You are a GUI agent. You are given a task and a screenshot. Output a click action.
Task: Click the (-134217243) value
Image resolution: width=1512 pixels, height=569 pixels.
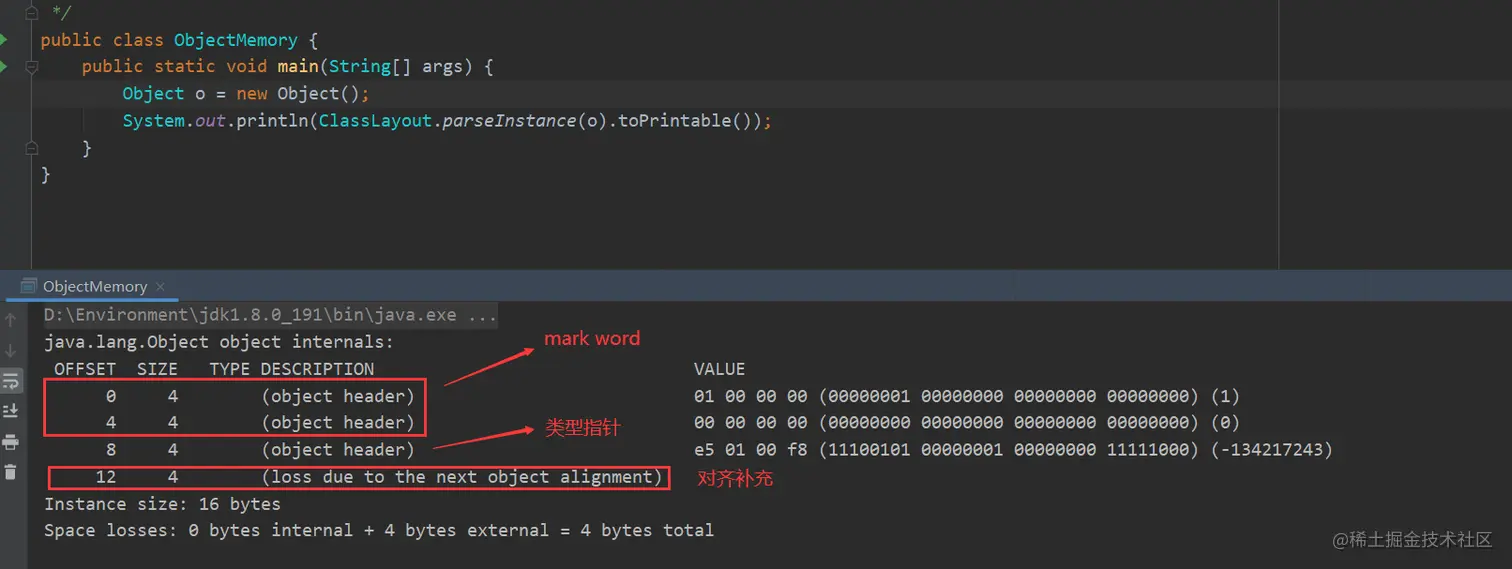click(x=1271, y=450)
